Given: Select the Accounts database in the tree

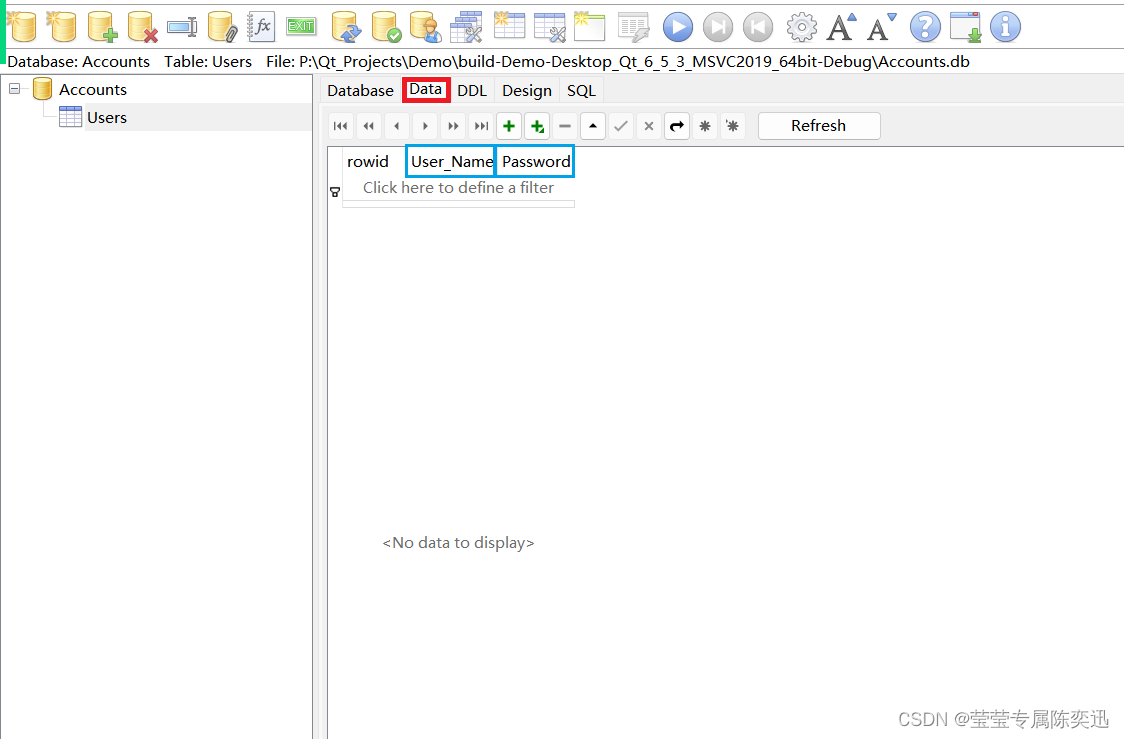Looking at the screenshot, I should [92, 90].
